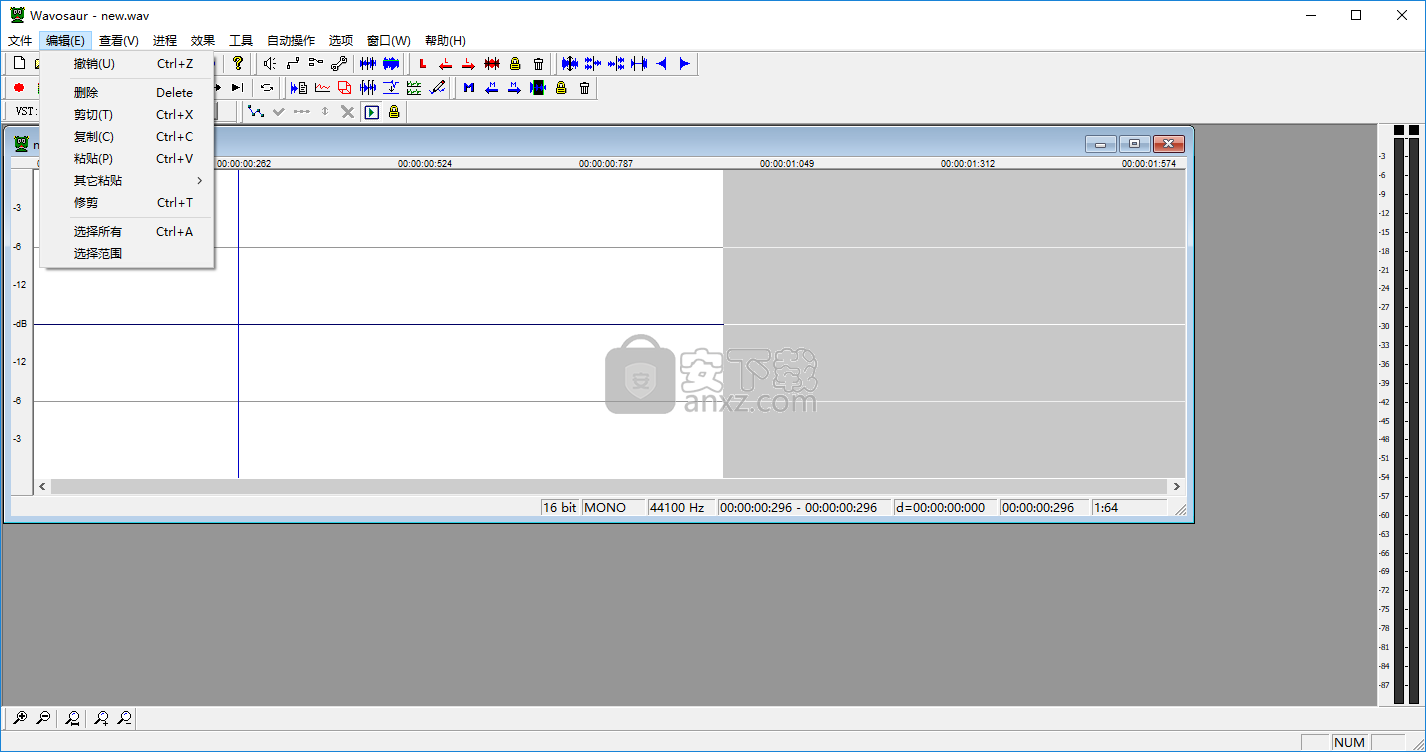Click the yellow question mark help icon
Screen dimensions: 1426x752
point(238,63)
